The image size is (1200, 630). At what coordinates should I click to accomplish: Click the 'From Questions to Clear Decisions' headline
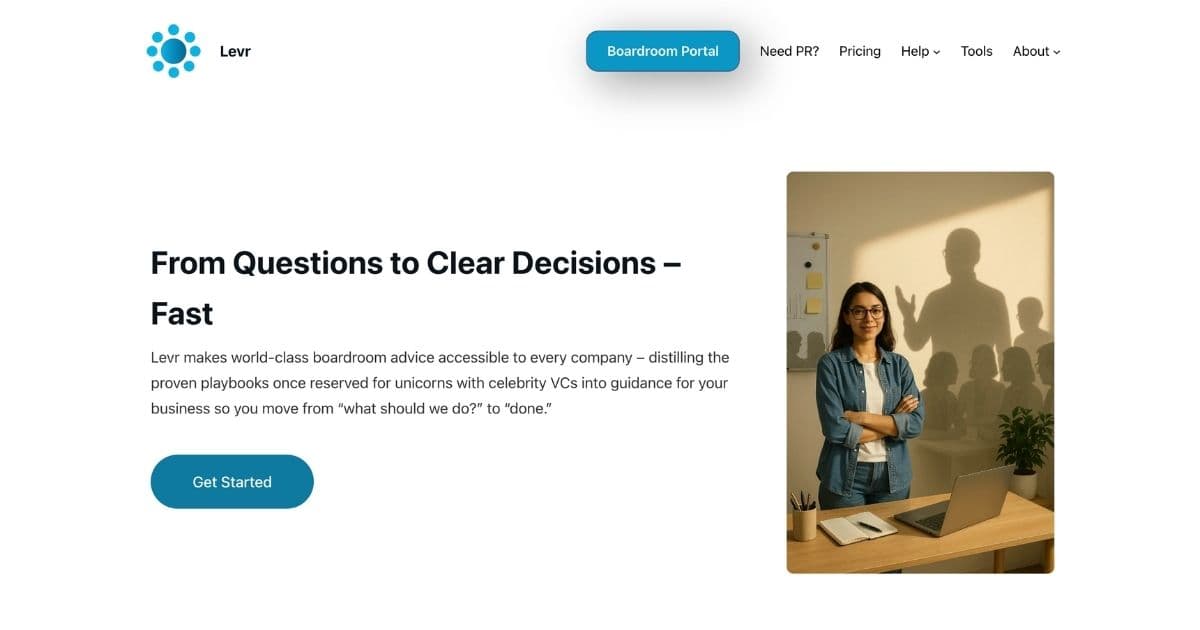point(416,288)
